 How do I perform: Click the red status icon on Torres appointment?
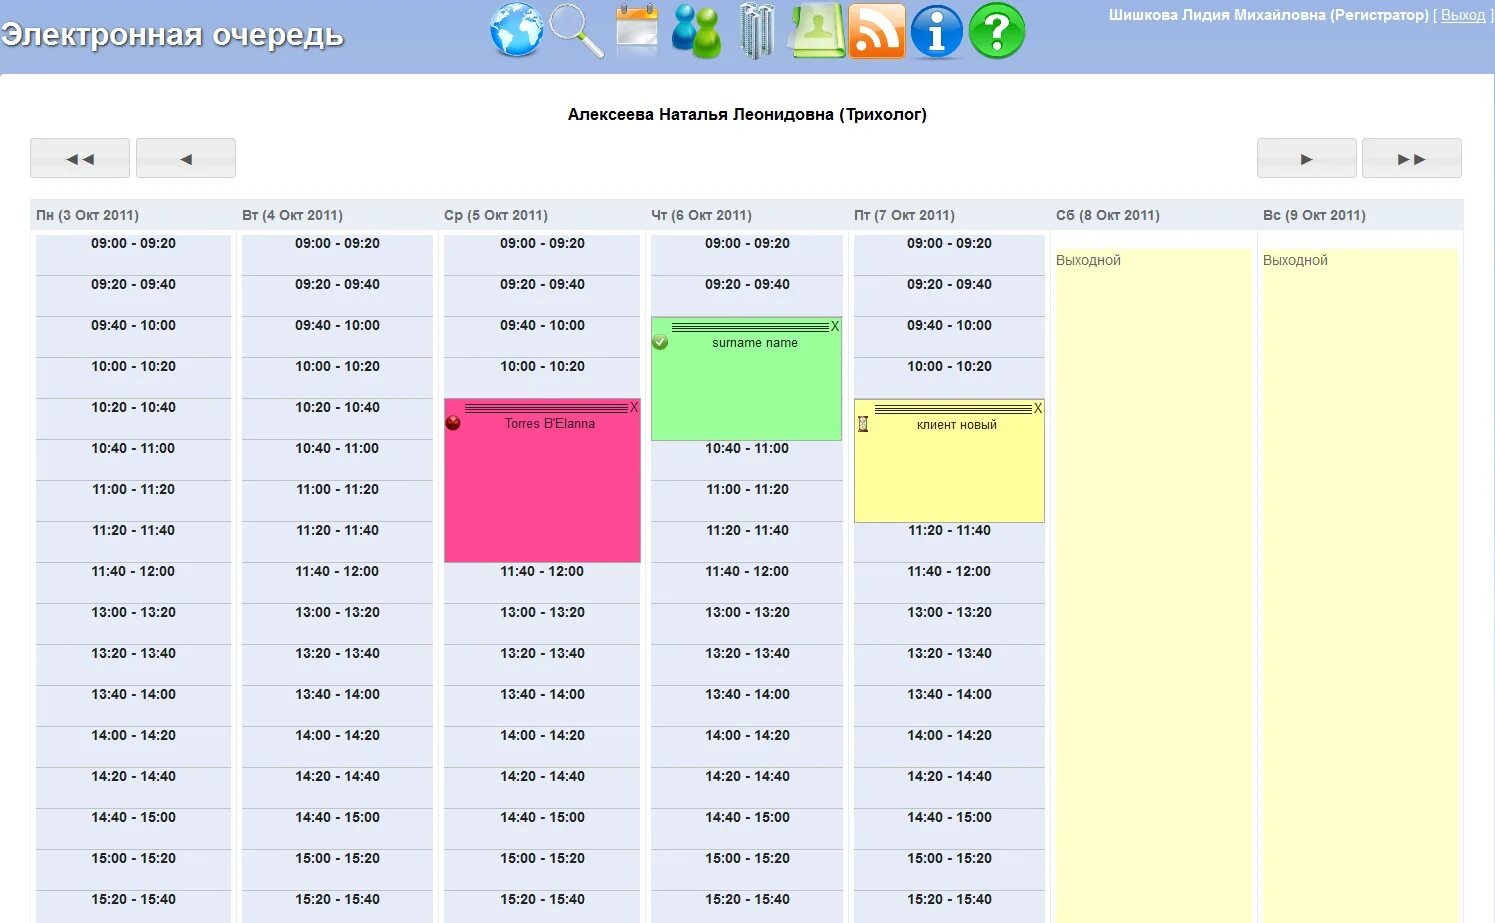[x=453, y=423]
